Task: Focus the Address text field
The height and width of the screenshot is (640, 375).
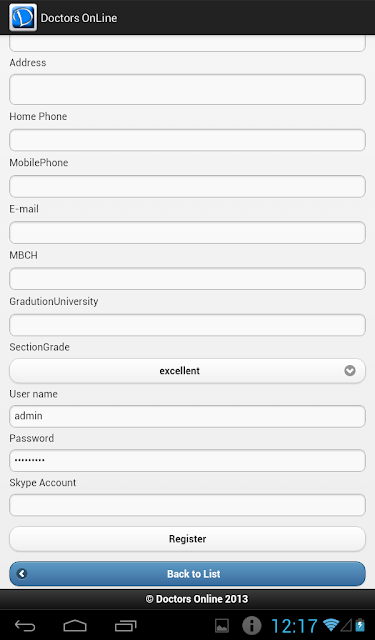Action: 187,89
